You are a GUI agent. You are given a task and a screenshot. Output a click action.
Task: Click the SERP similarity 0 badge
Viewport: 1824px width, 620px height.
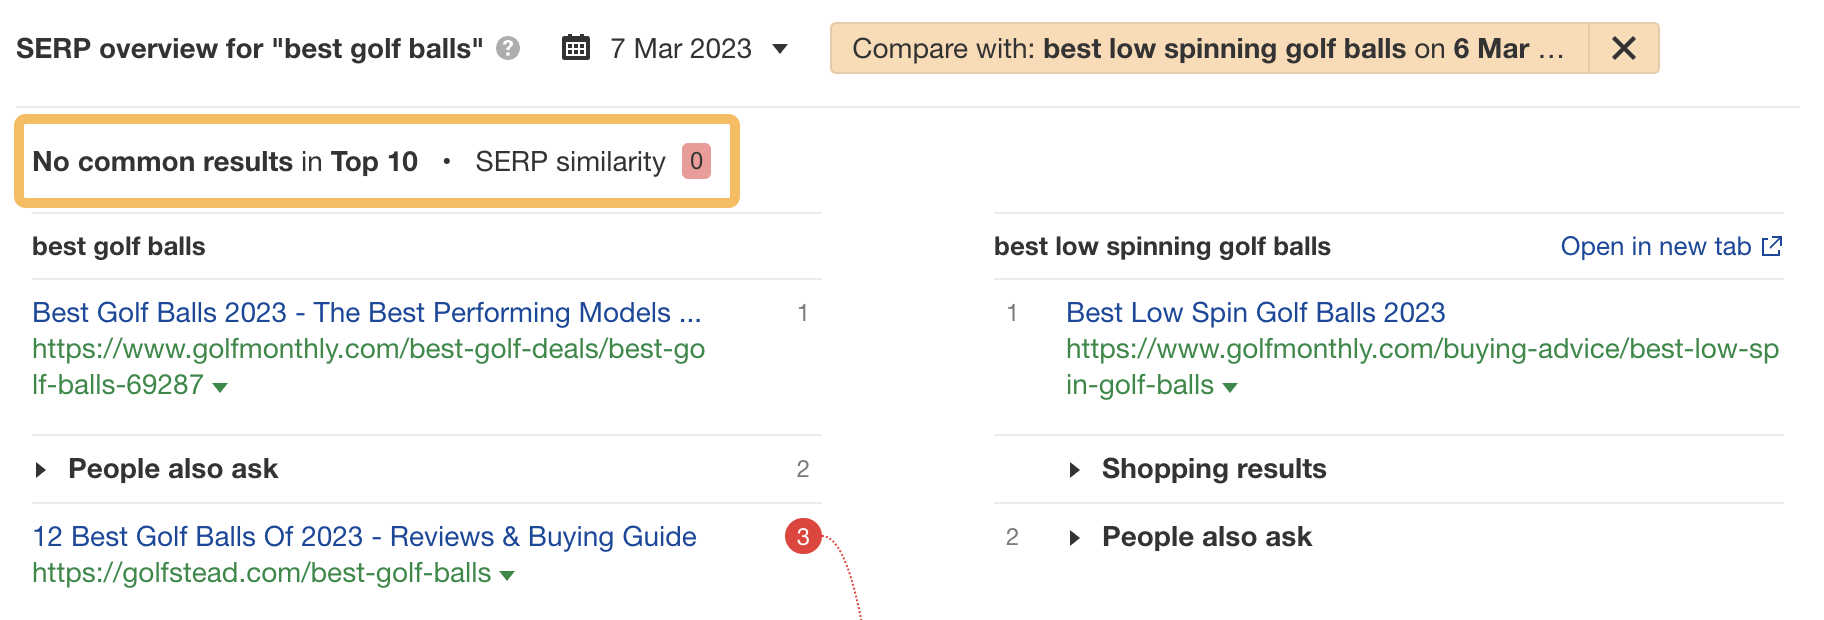[696, 161]
